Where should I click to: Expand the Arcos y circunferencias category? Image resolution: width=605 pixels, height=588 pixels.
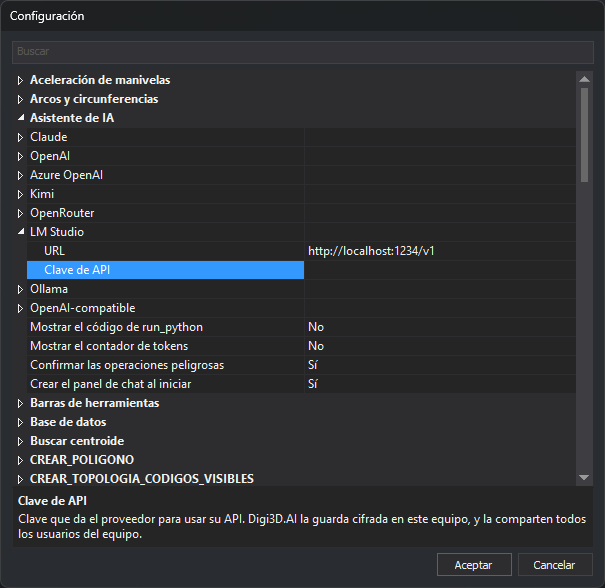20,99
